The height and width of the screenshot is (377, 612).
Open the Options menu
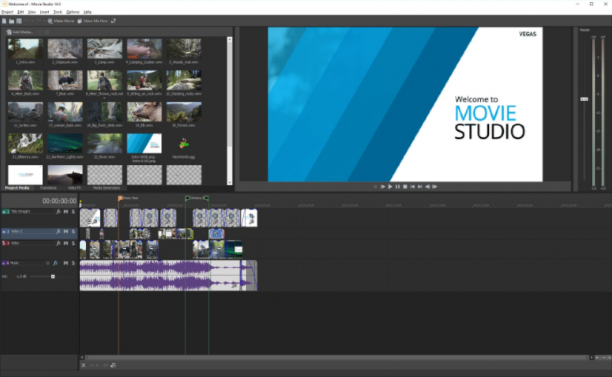click(x=73, y=12)
